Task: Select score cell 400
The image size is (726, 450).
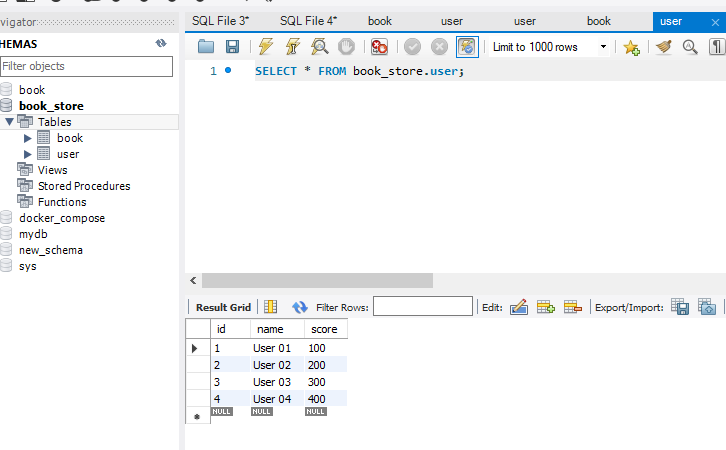Action: tap(325, 399)
